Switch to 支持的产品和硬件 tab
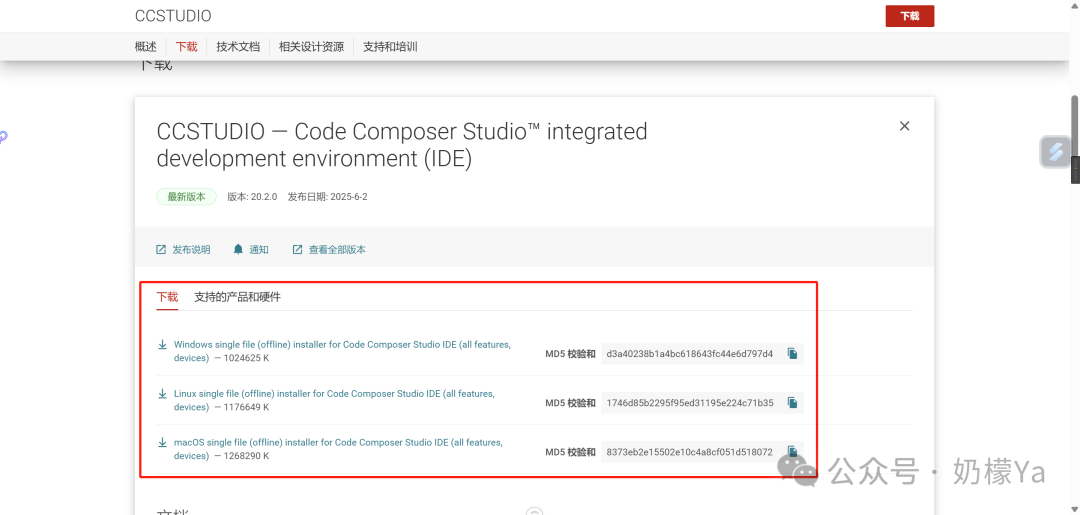 [238, 297]
